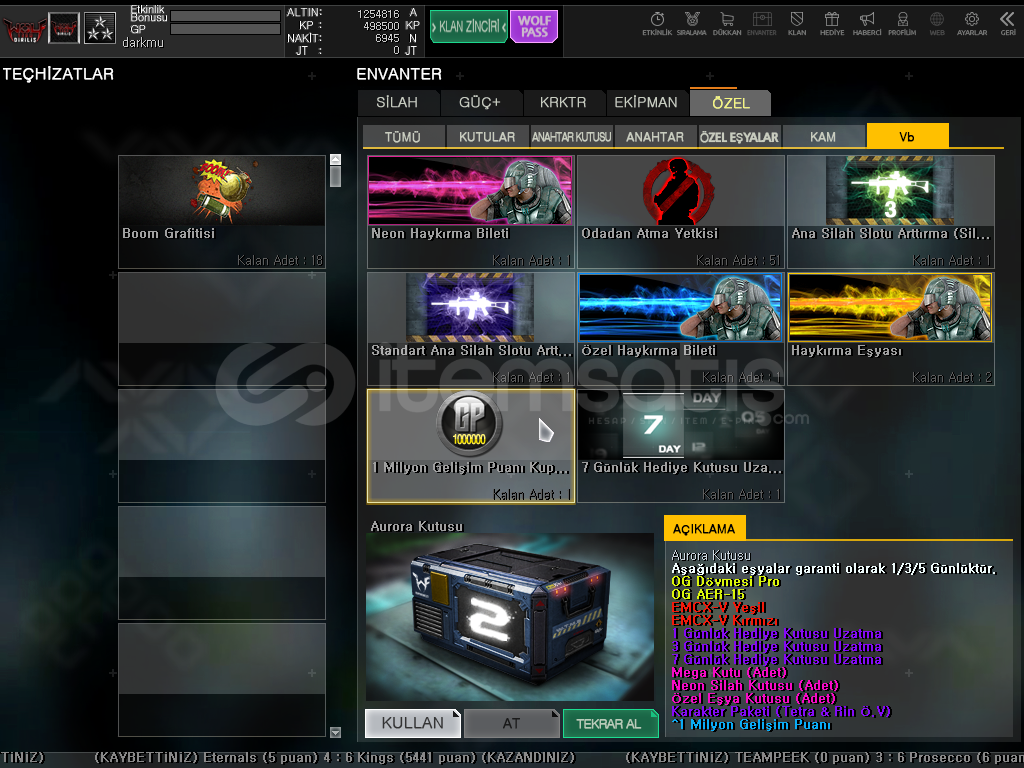This screenshot has width=1024, height=768.
Task: Click the Klan Zinciri button
Action: 469,27
